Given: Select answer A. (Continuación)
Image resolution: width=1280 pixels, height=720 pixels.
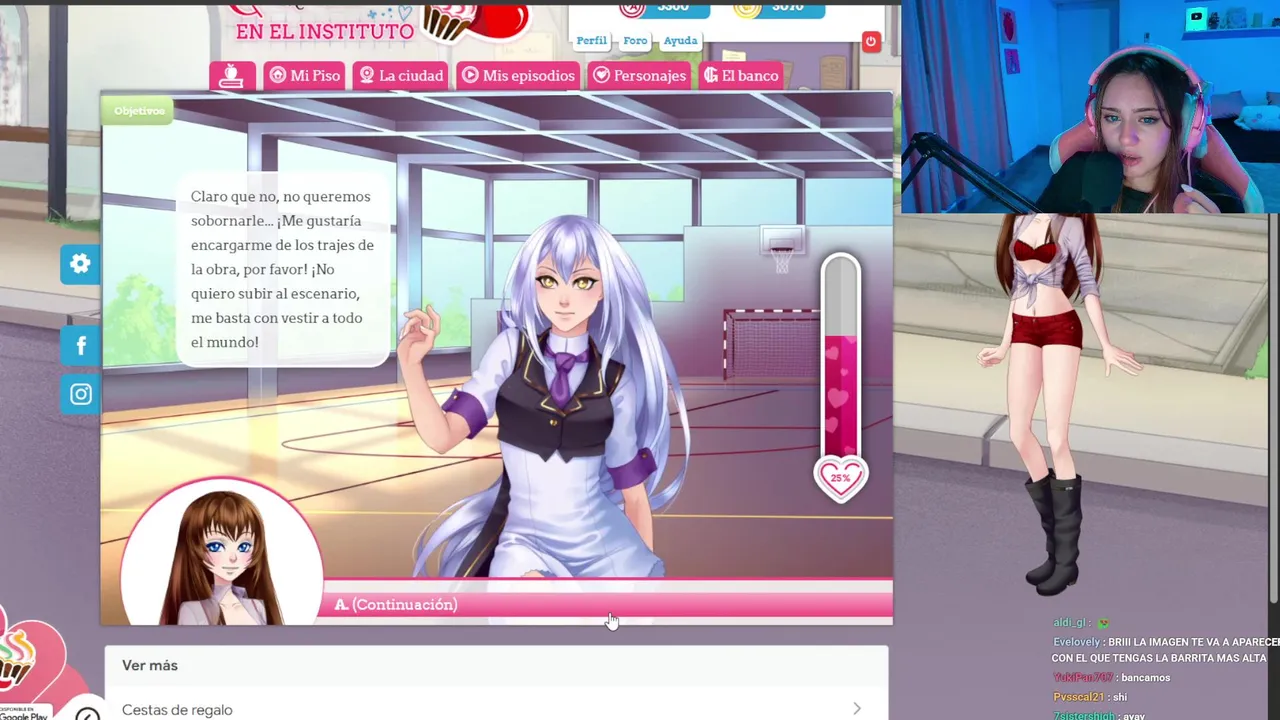Looking at the screenshot, I should tap(607, 604).
